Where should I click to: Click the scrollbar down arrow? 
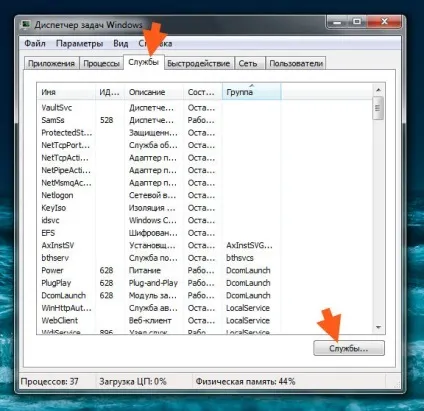(378, 327)
